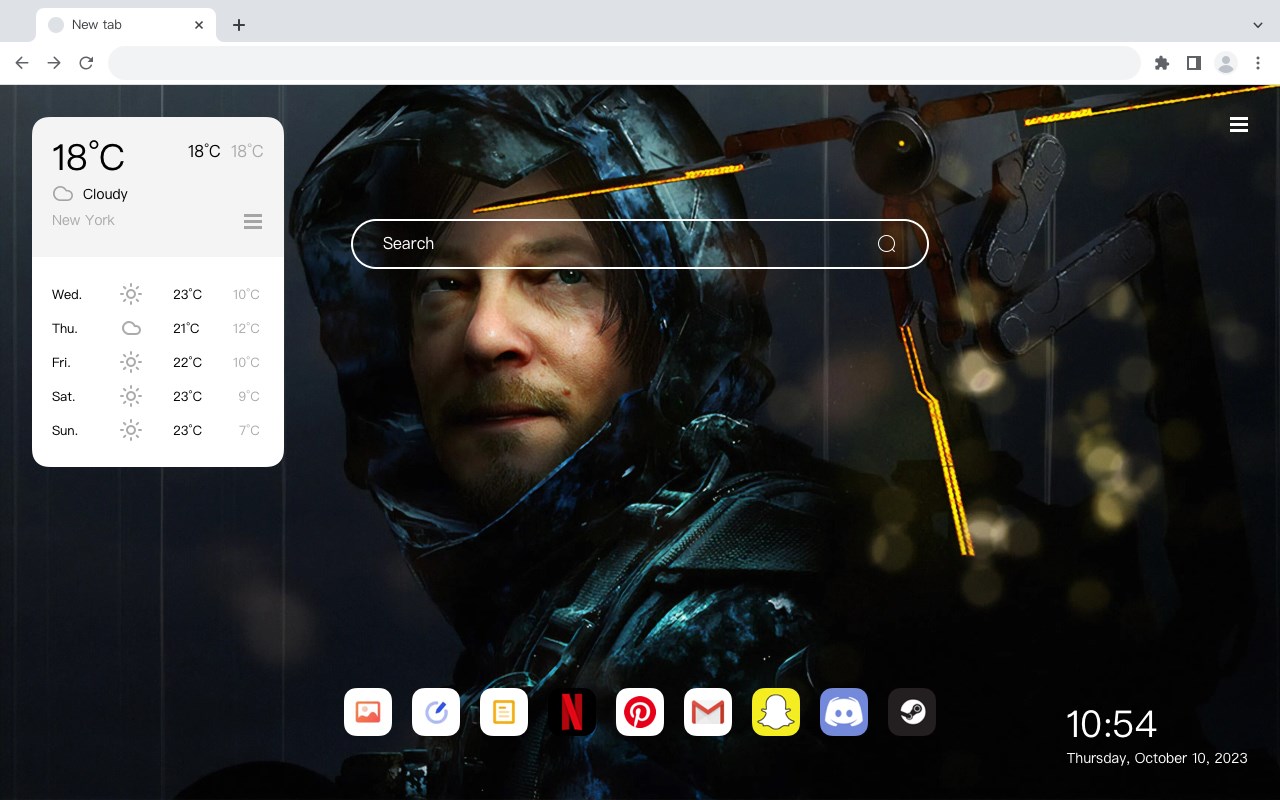Open the Discord shortcut
Viewport: 1280px width, 800px height.
(x=844, y=712)
